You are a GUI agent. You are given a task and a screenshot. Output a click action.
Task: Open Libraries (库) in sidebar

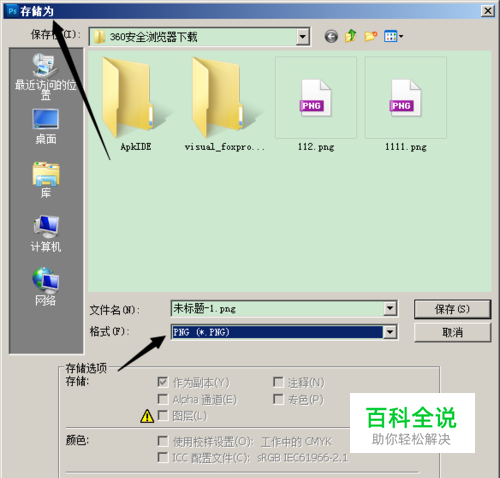coord(46,180)
